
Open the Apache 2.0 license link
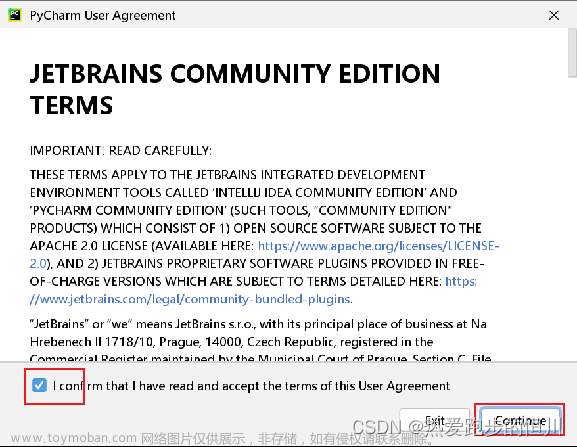coord(379,246)
